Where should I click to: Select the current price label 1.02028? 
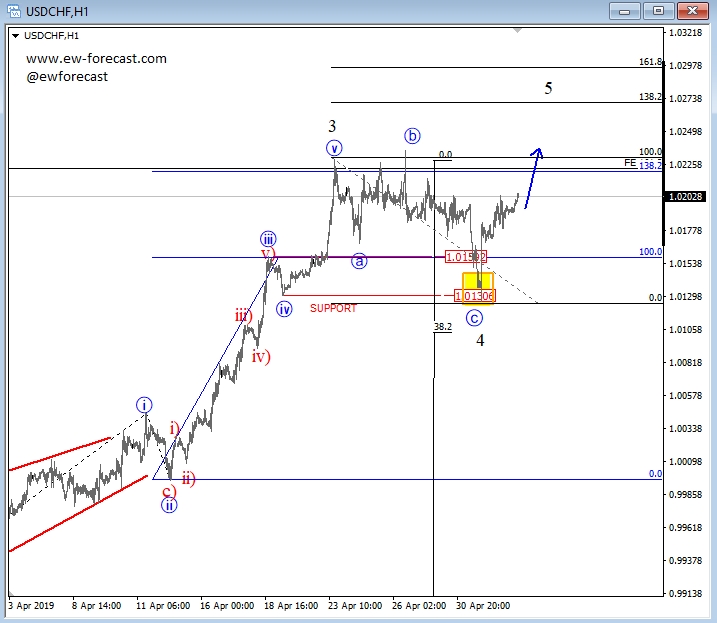[x=685, y=197]
